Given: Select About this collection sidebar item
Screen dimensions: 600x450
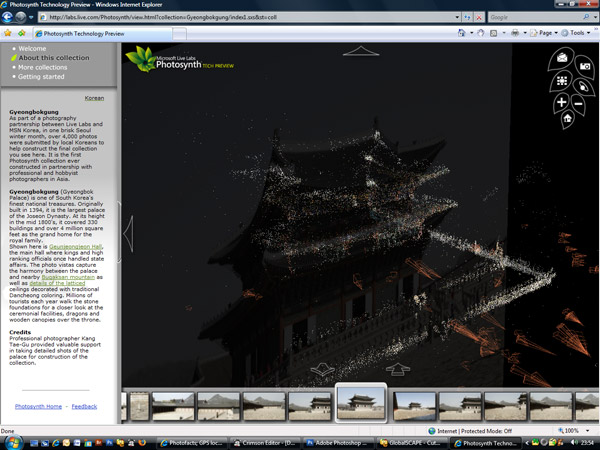Looking at the screenshot, I should point(54,58).
